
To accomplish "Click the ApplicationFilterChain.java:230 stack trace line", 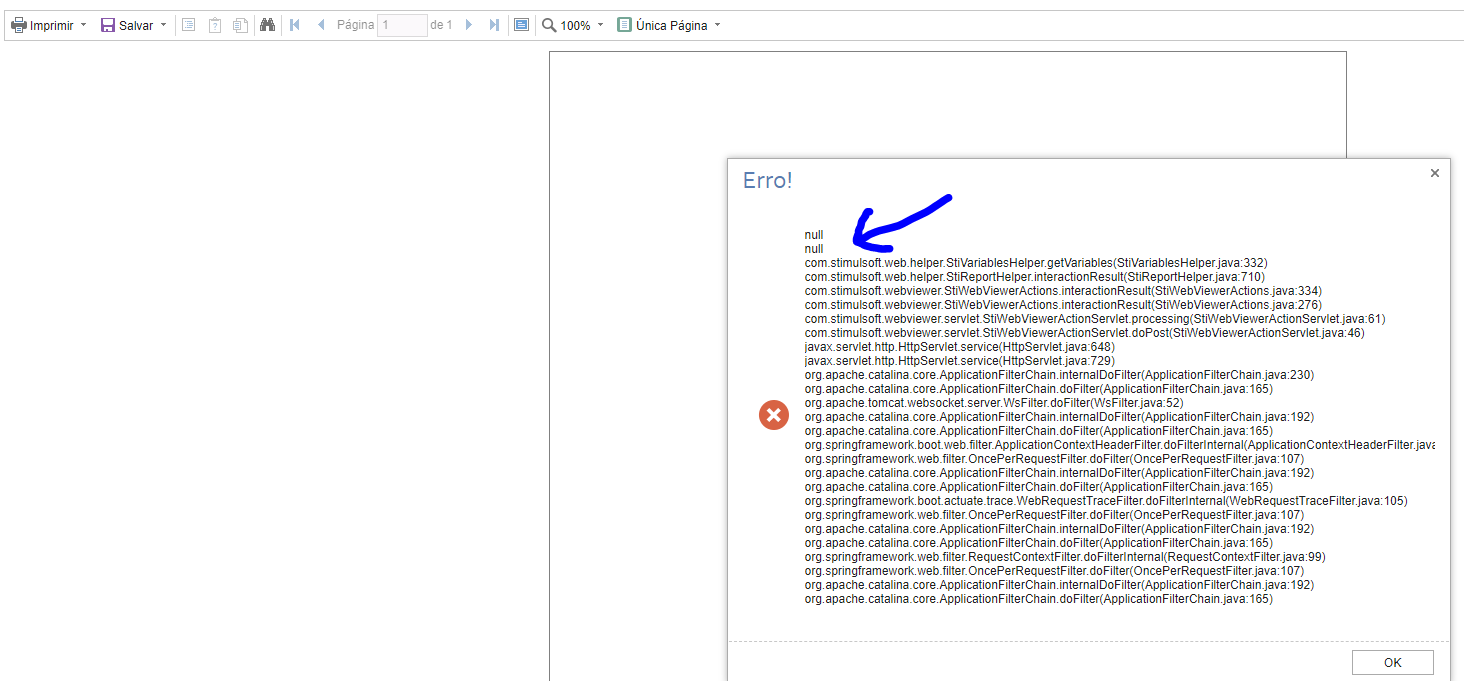I will 1059,375.
